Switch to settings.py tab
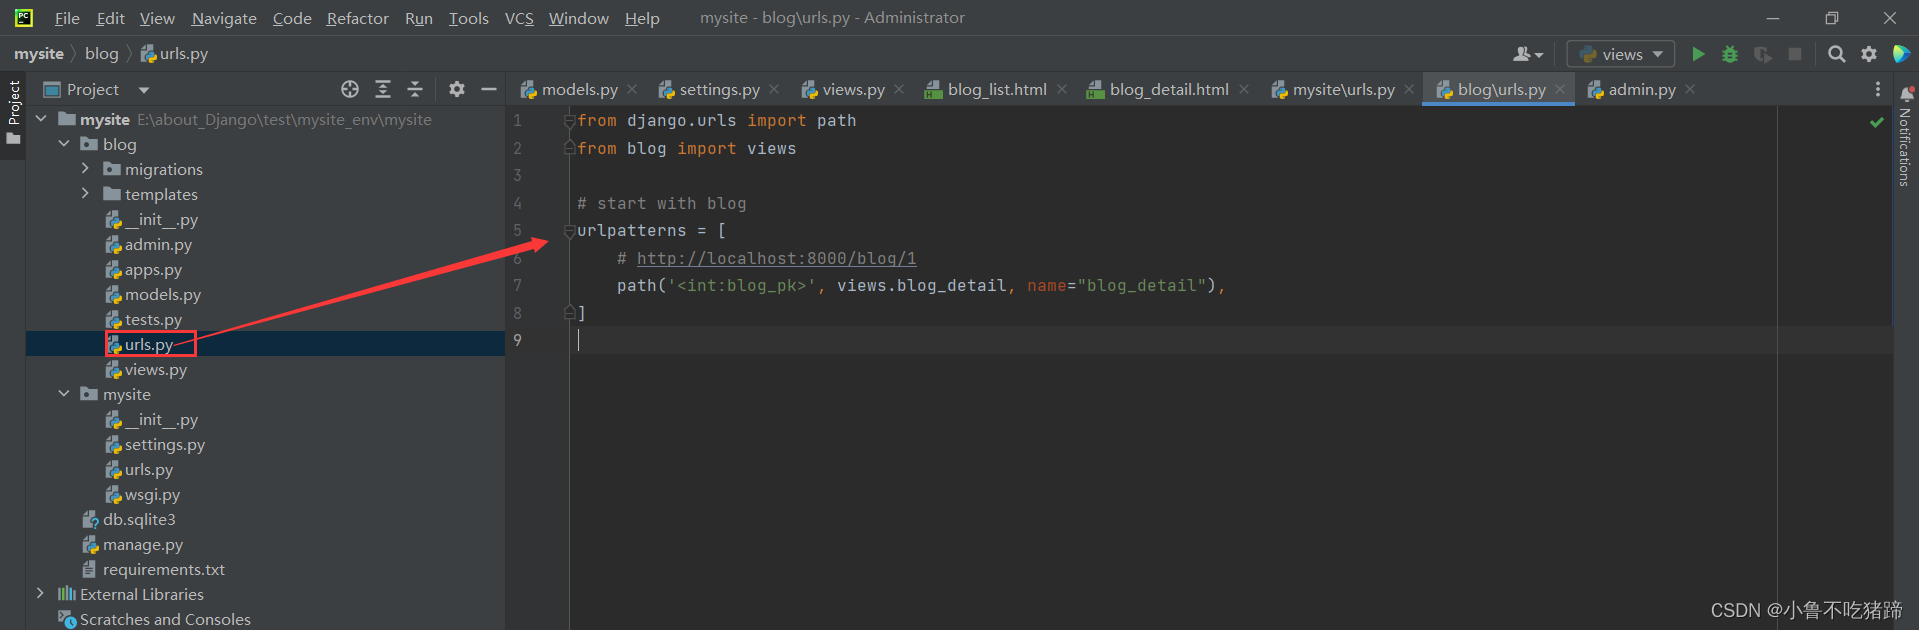1919x630 pixels. (x=710, y=89)
